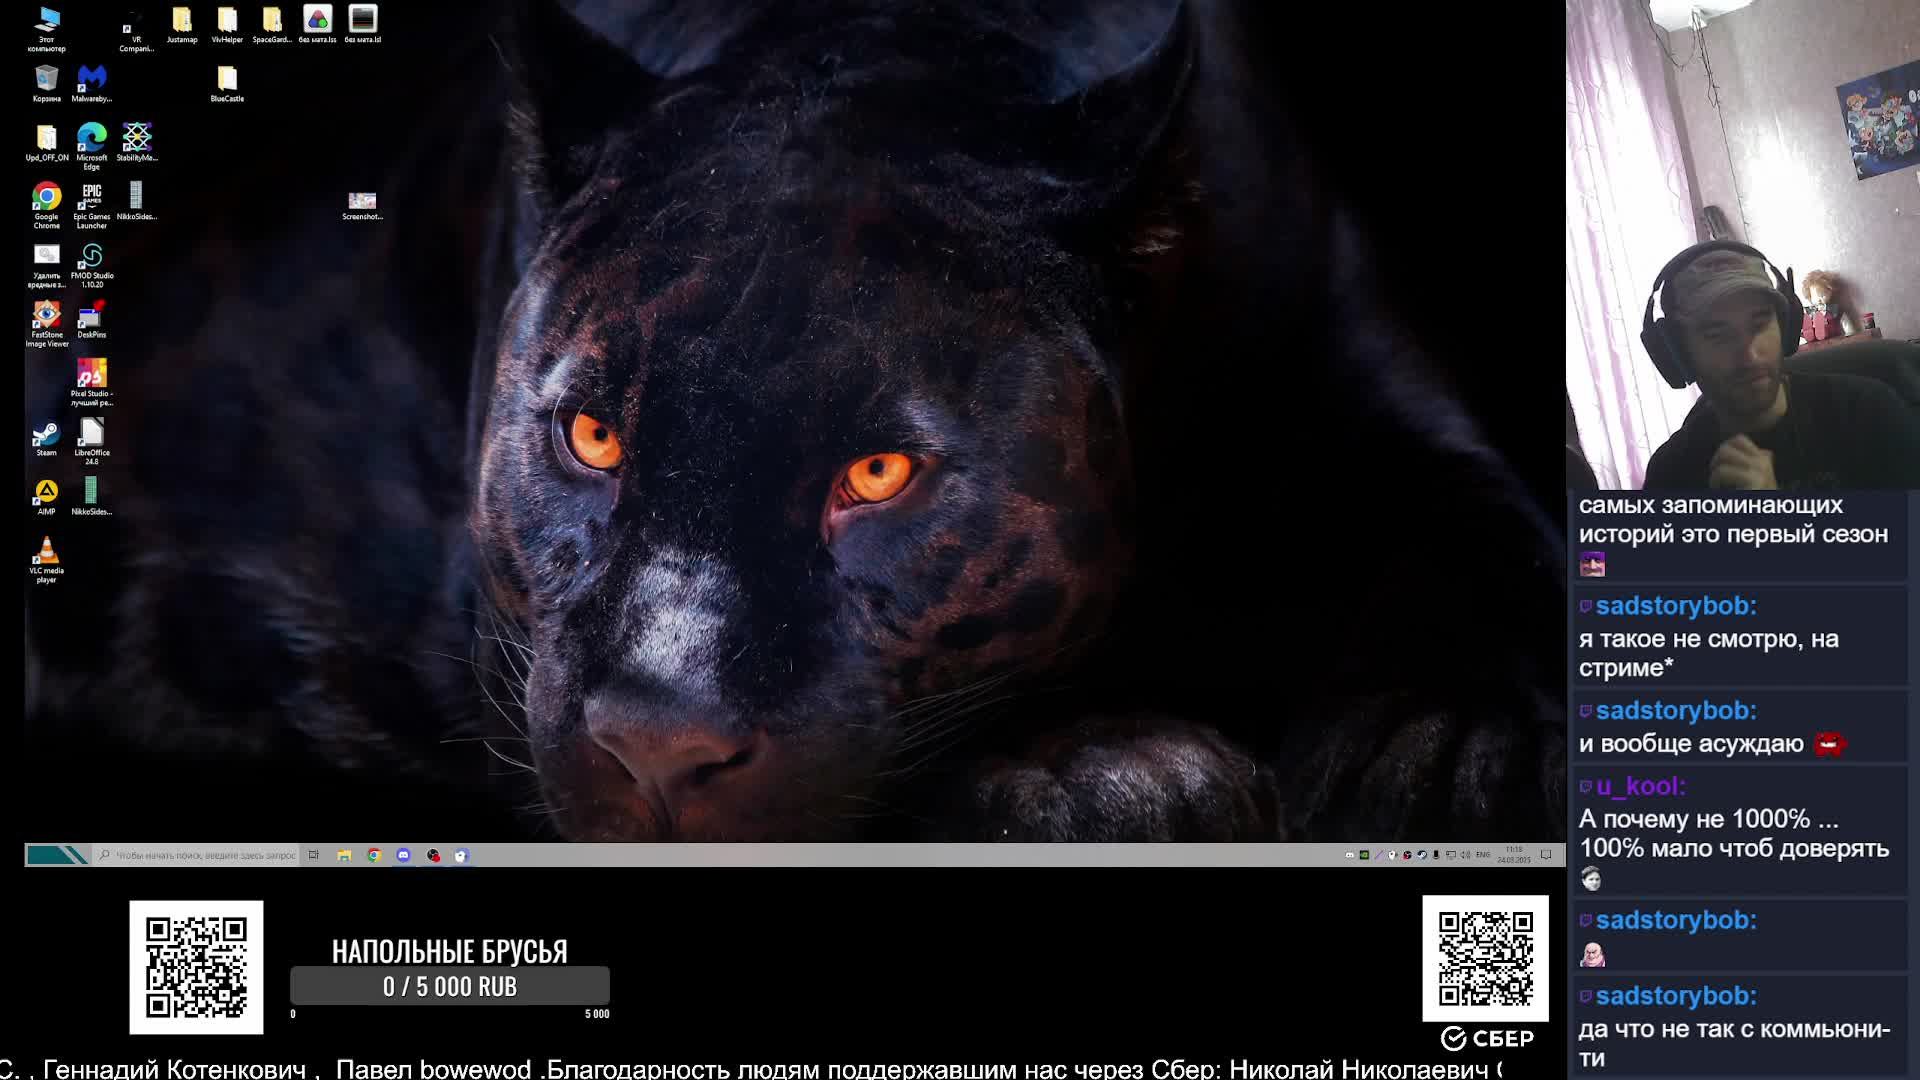Click the Task View taskbar button

point(314,855)
